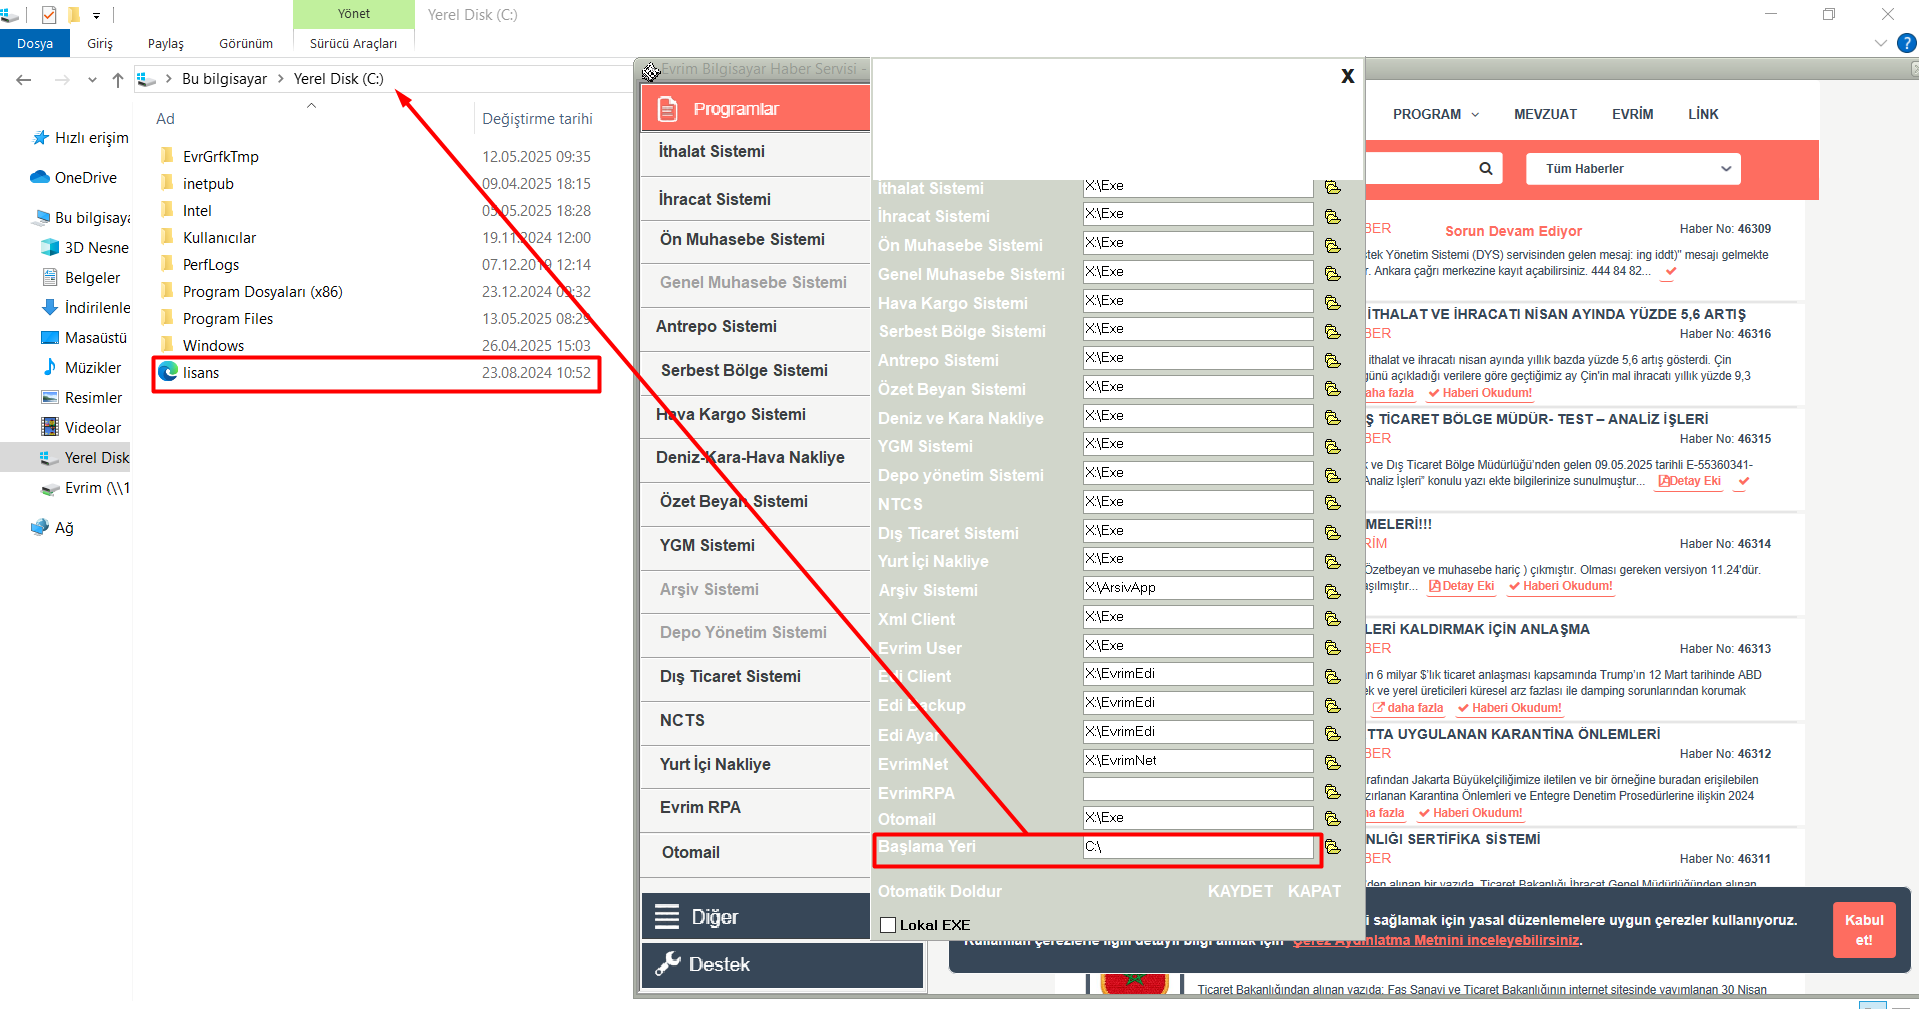Go back in File Explorer navigation
Image resolution: width=1919 pixels, height=1009 pixels.
(24, 79)
